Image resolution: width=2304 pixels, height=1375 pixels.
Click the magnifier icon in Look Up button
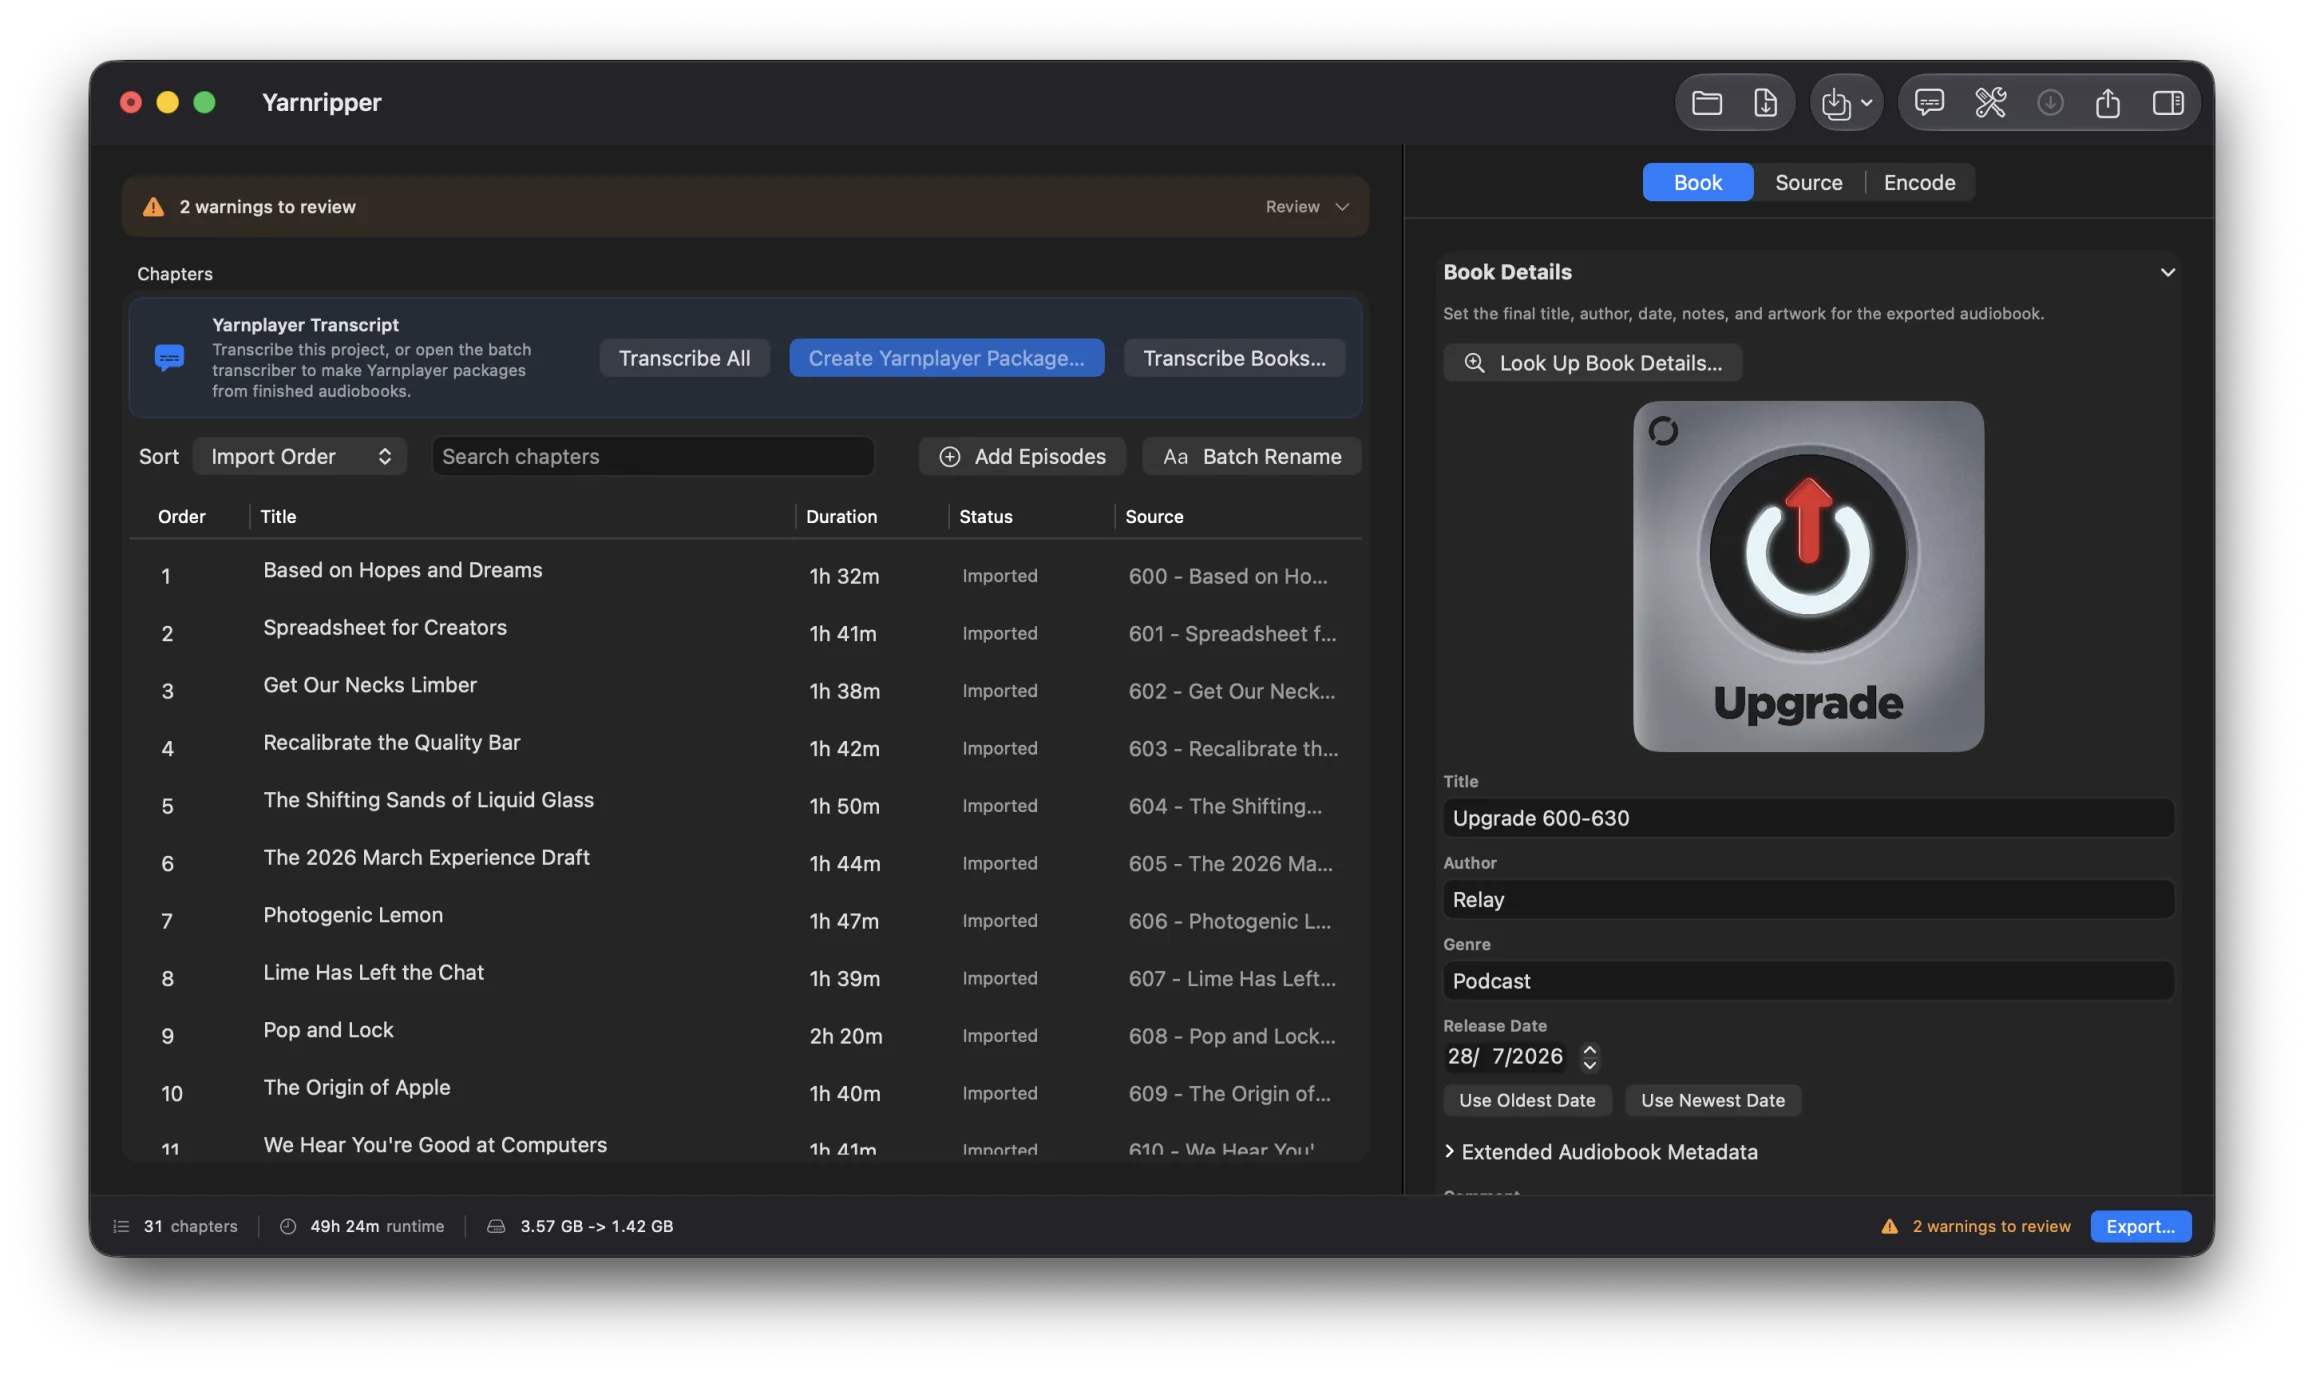[x=1474, y=362]
